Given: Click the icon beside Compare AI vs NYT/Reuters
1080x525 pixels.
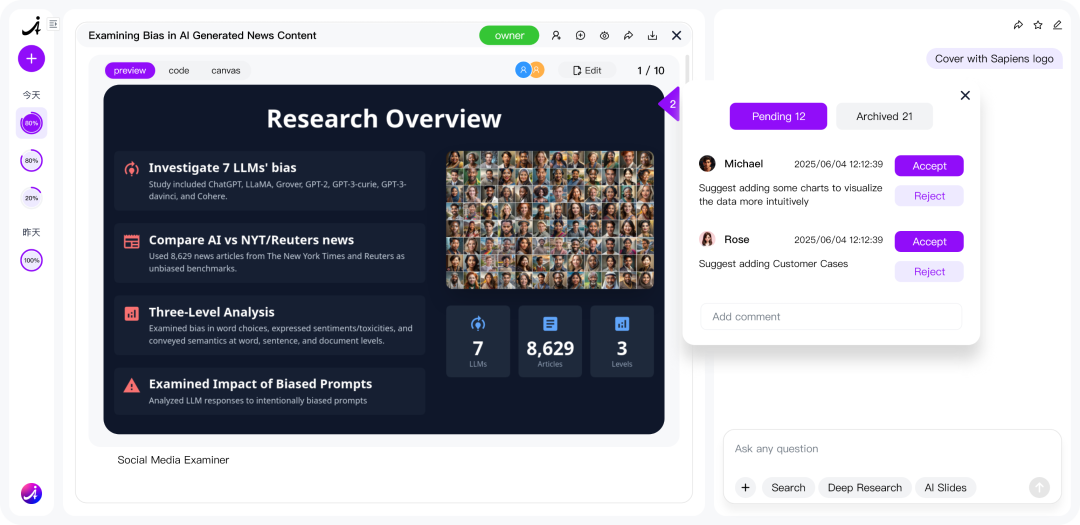Looking at the screenshot, I should [x=132, y=241].
